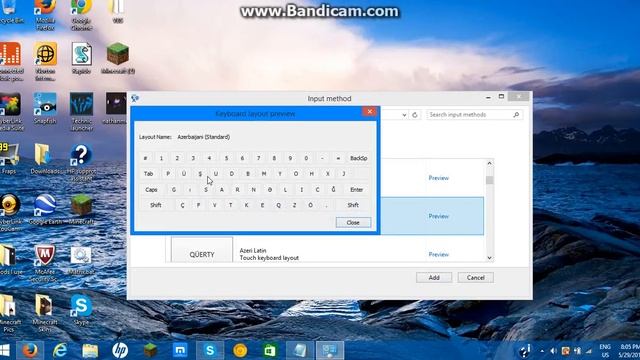Show hidden system tray icons
This screenshot has height=360, width=640.
542,351
